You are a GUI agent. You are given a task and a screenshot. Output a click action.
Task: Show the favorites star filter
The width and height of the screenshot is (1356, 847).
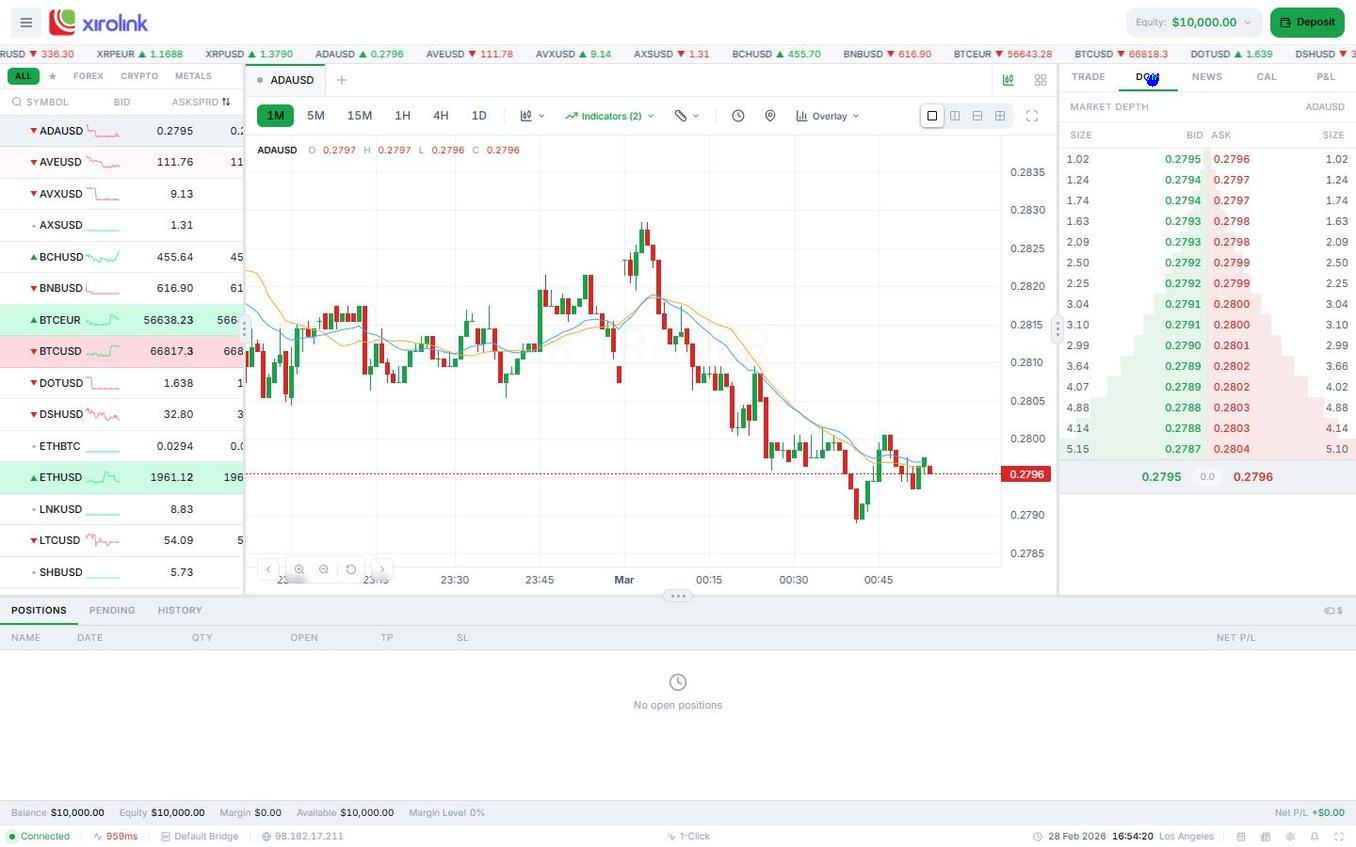[52, 76]
